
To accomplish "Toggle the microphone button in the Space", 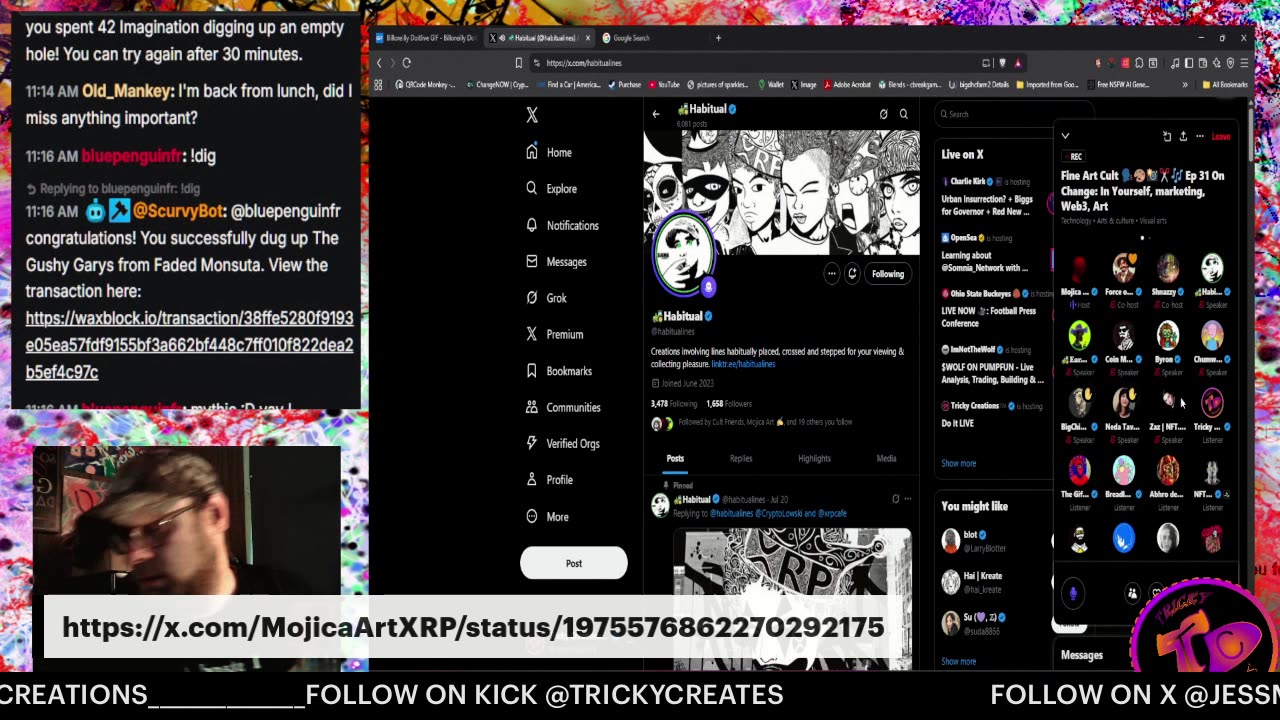I will tap(1073, 593).
